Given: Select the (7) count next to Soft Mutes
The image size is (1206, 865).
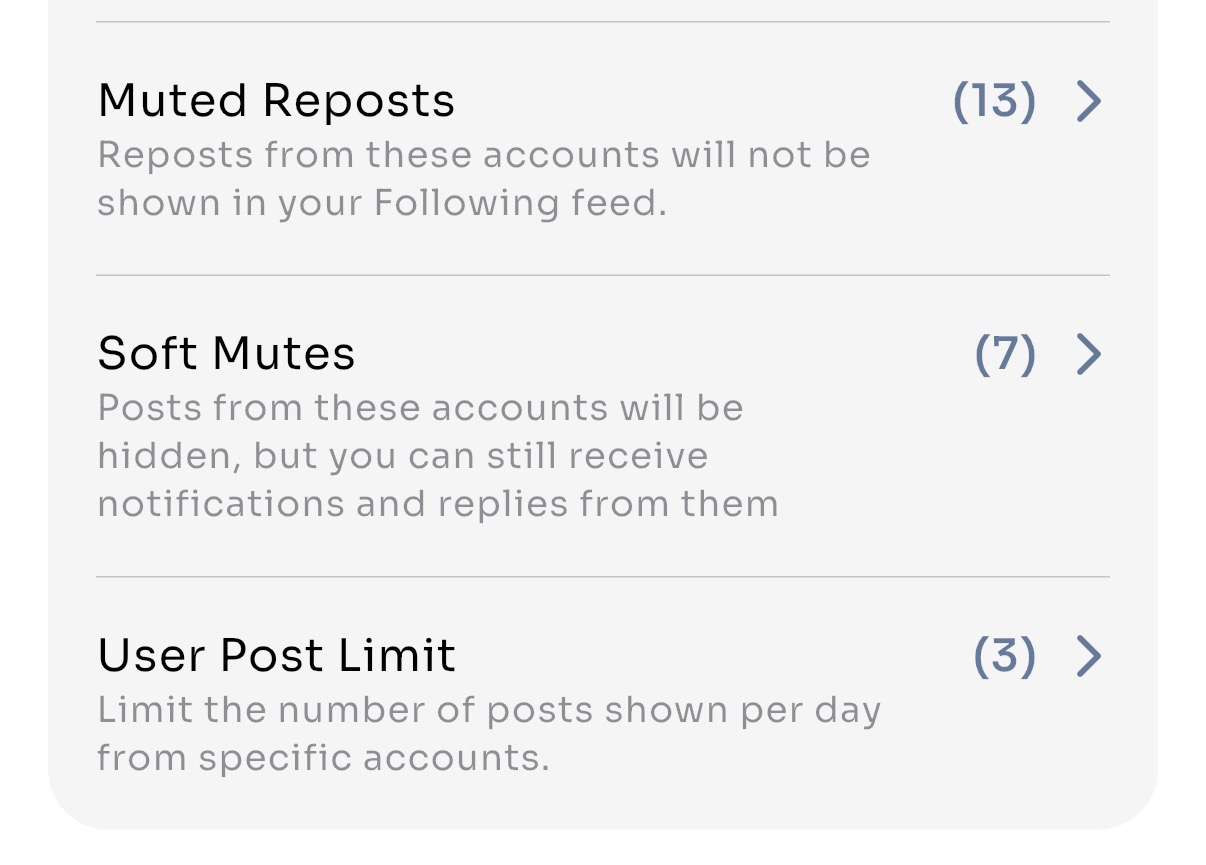Looking at the screenshot, I should (1004, 354).
